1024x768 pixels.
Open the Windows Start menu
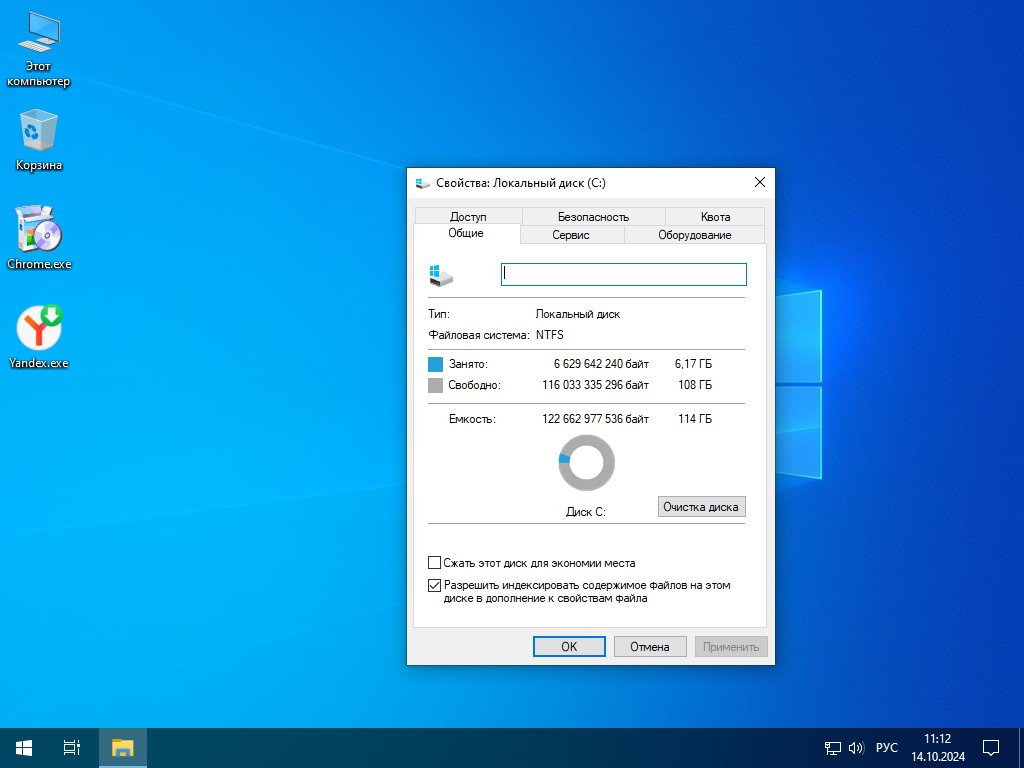[24, 747]
